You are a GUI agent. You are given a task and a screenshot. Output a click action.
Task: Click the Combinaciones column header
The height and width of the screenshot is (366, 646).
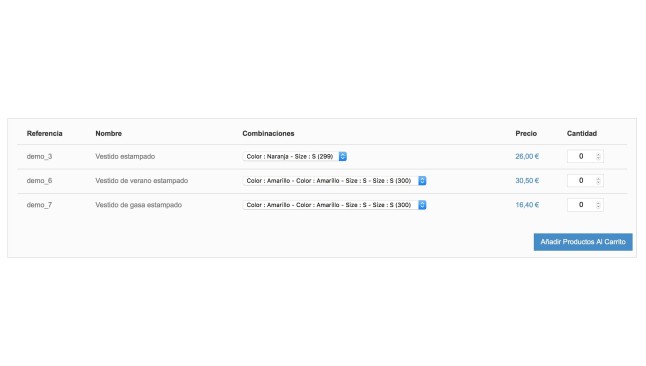point(268,134)
